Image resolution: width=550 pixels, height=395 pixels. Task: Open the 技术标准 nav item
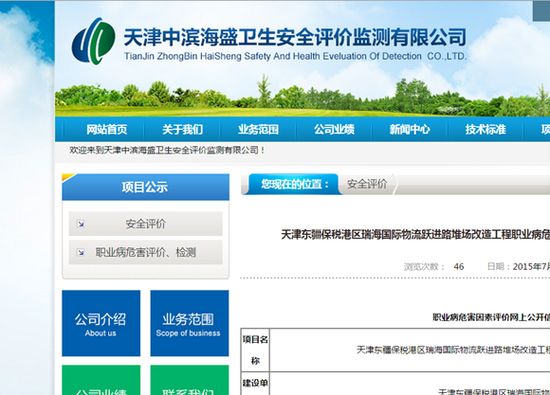485,129
